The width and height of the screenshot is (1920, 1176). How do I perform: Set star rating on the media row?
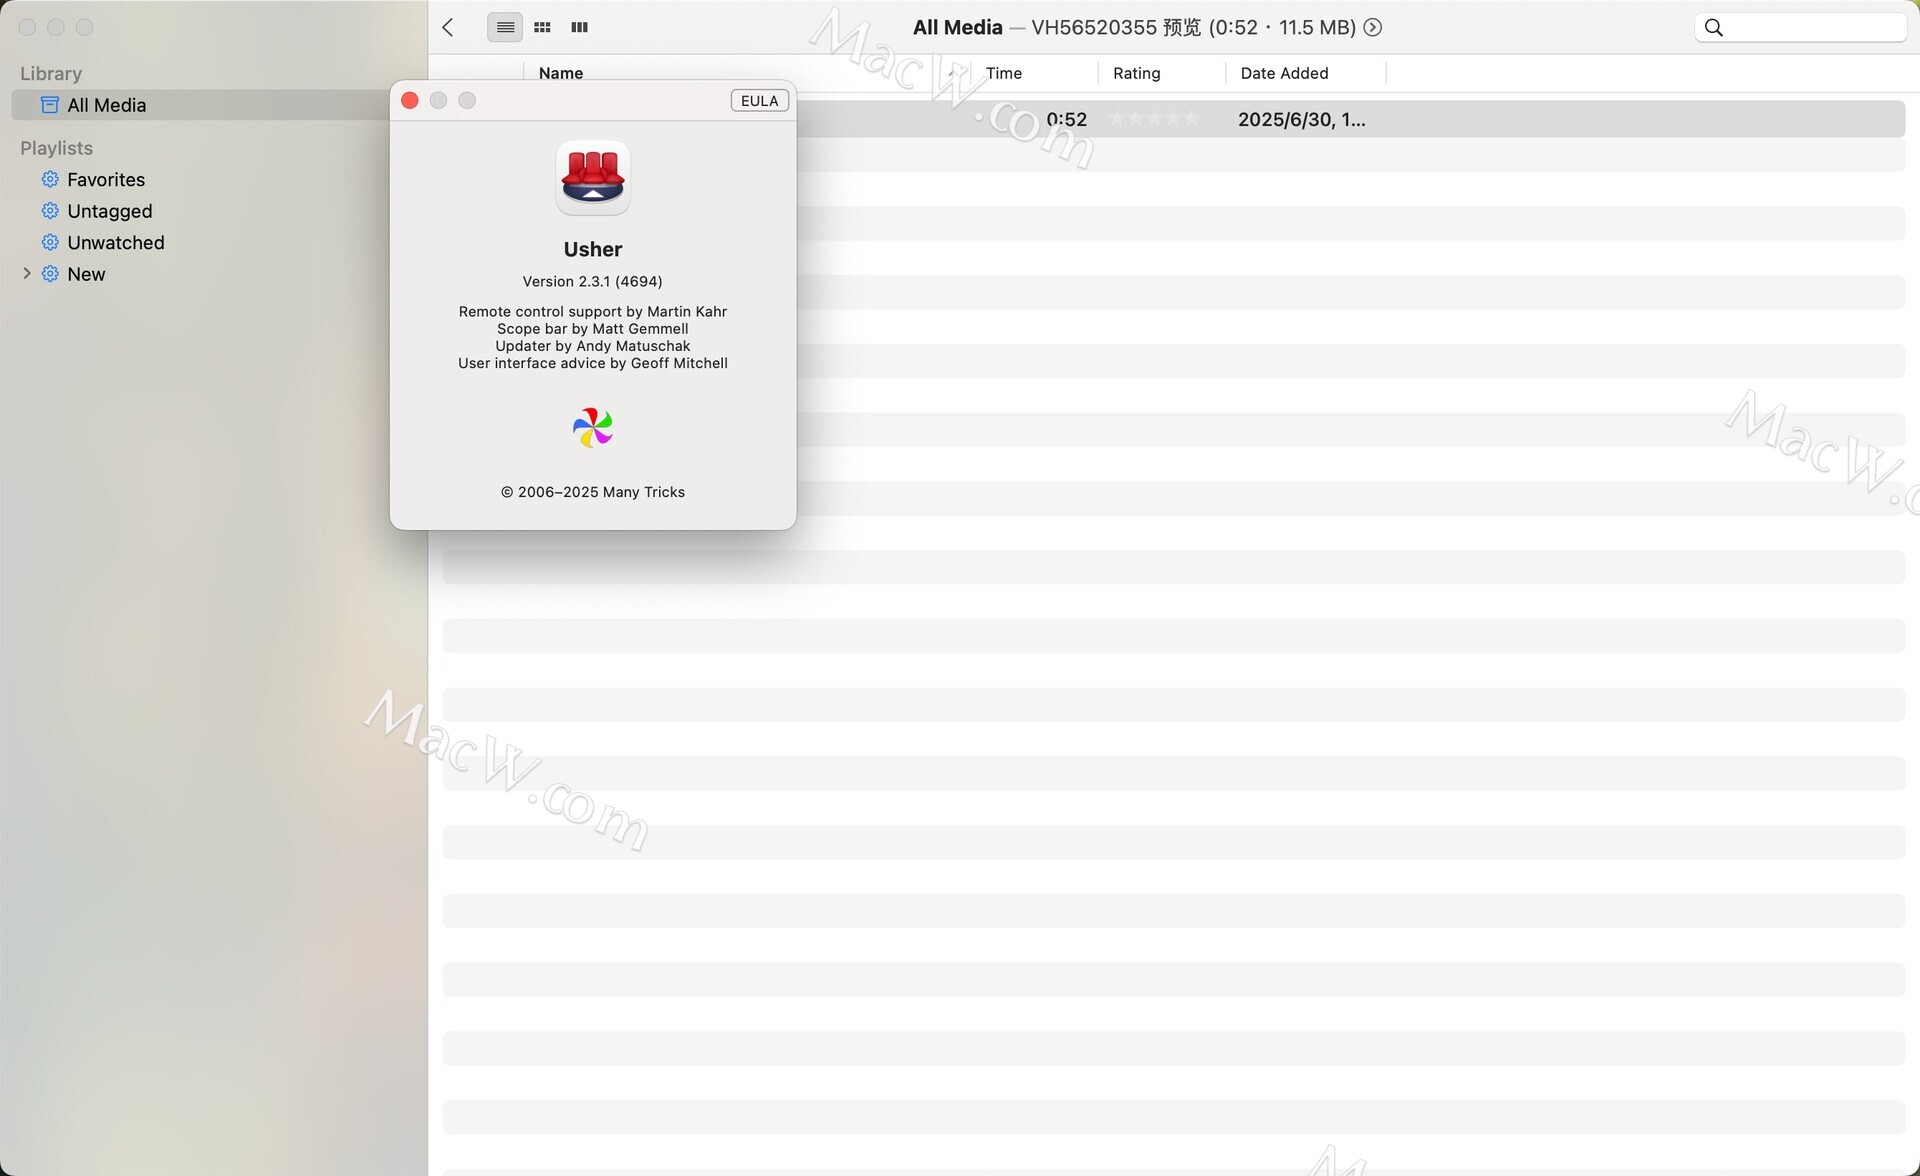pyautogui.click(x=1154, y=119)
